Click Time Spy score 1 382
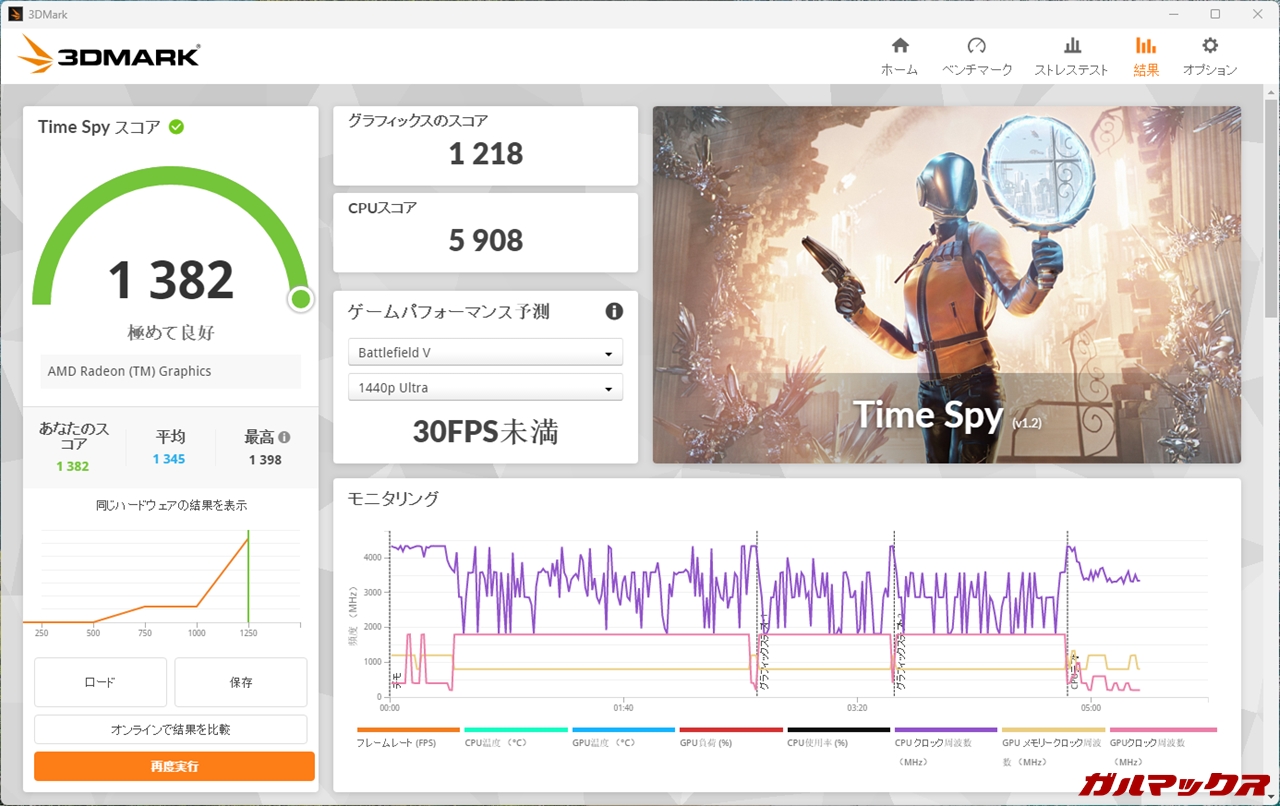This screenshot has height=806, width=1280. 171,280
